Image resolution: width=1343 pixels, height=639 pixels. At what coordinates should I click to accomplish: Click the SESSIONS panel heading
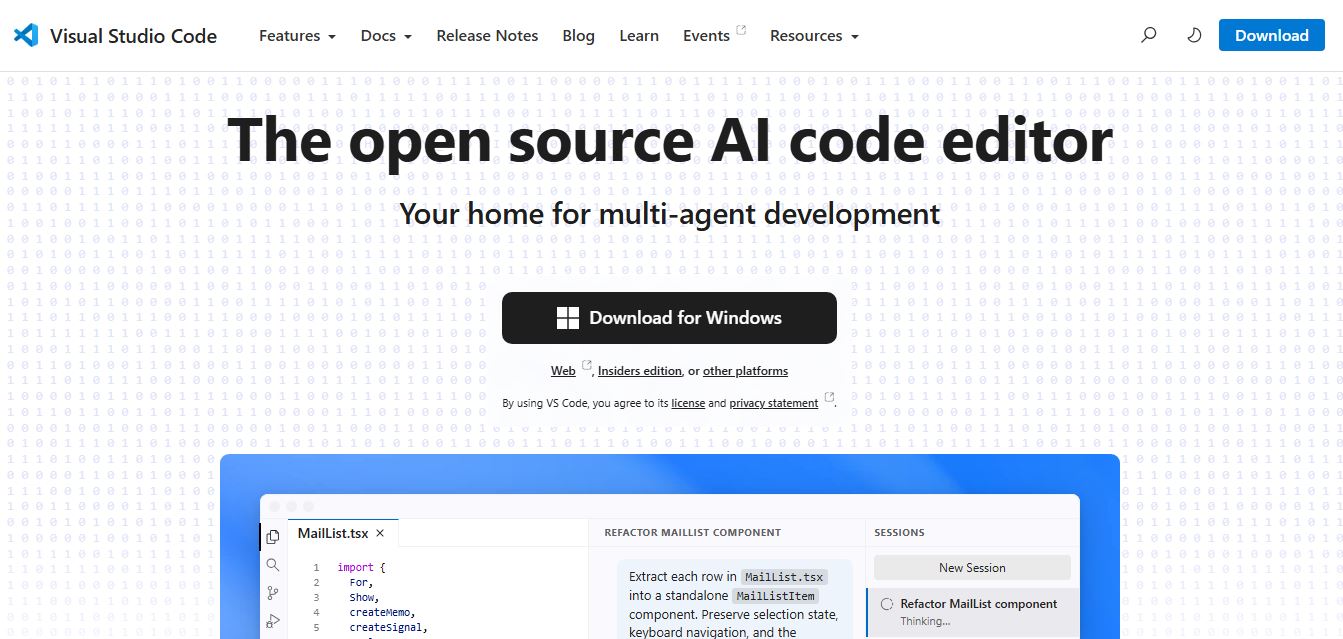point(899,533)
